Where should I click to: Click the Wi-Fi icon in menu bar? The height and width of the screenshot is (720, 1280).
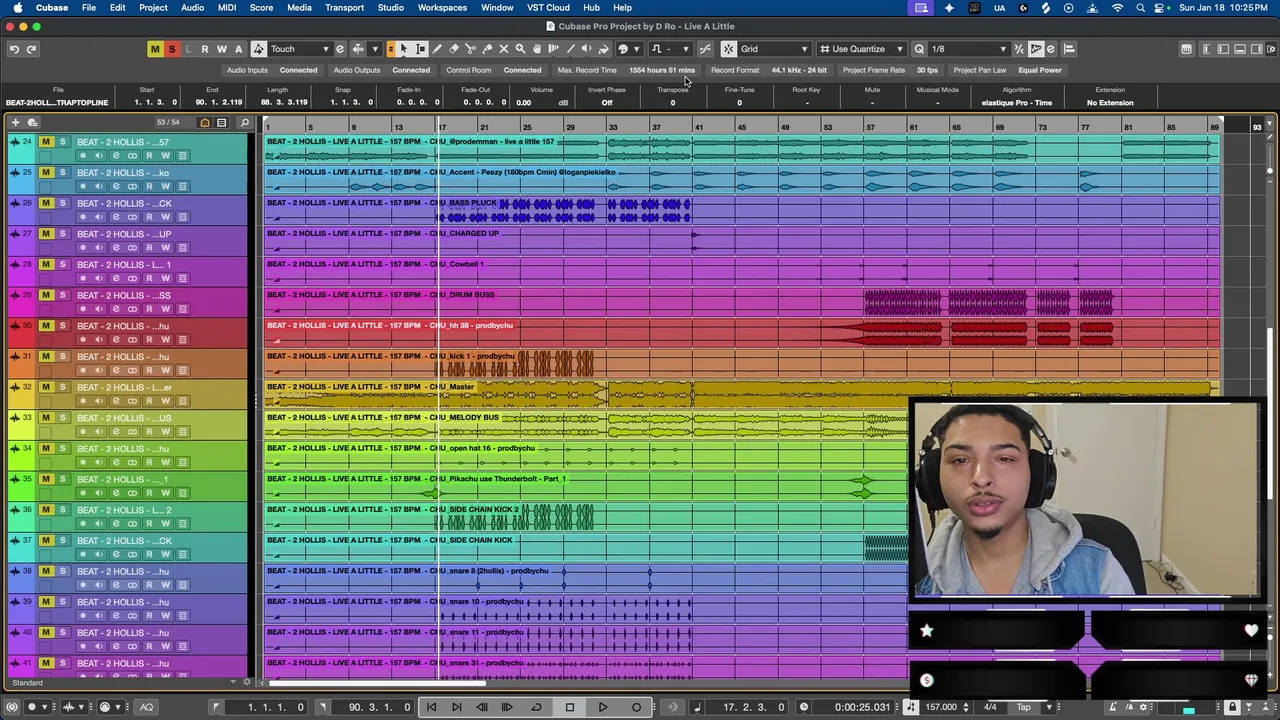[1118, 8]
